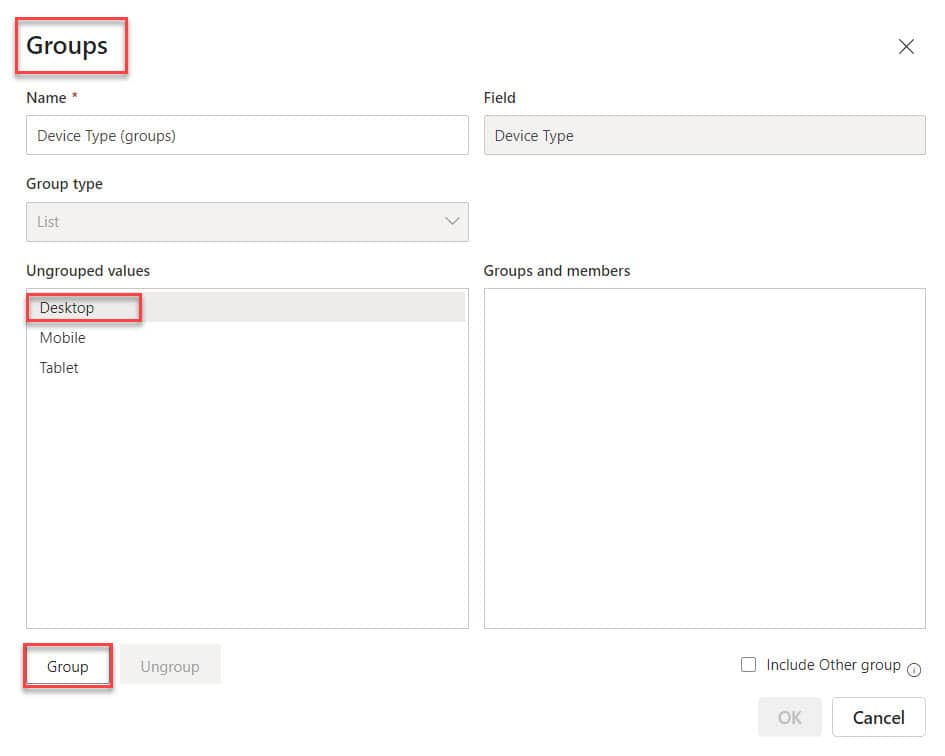Click the Group button
The image size is (945, 756).
[68, 666]
